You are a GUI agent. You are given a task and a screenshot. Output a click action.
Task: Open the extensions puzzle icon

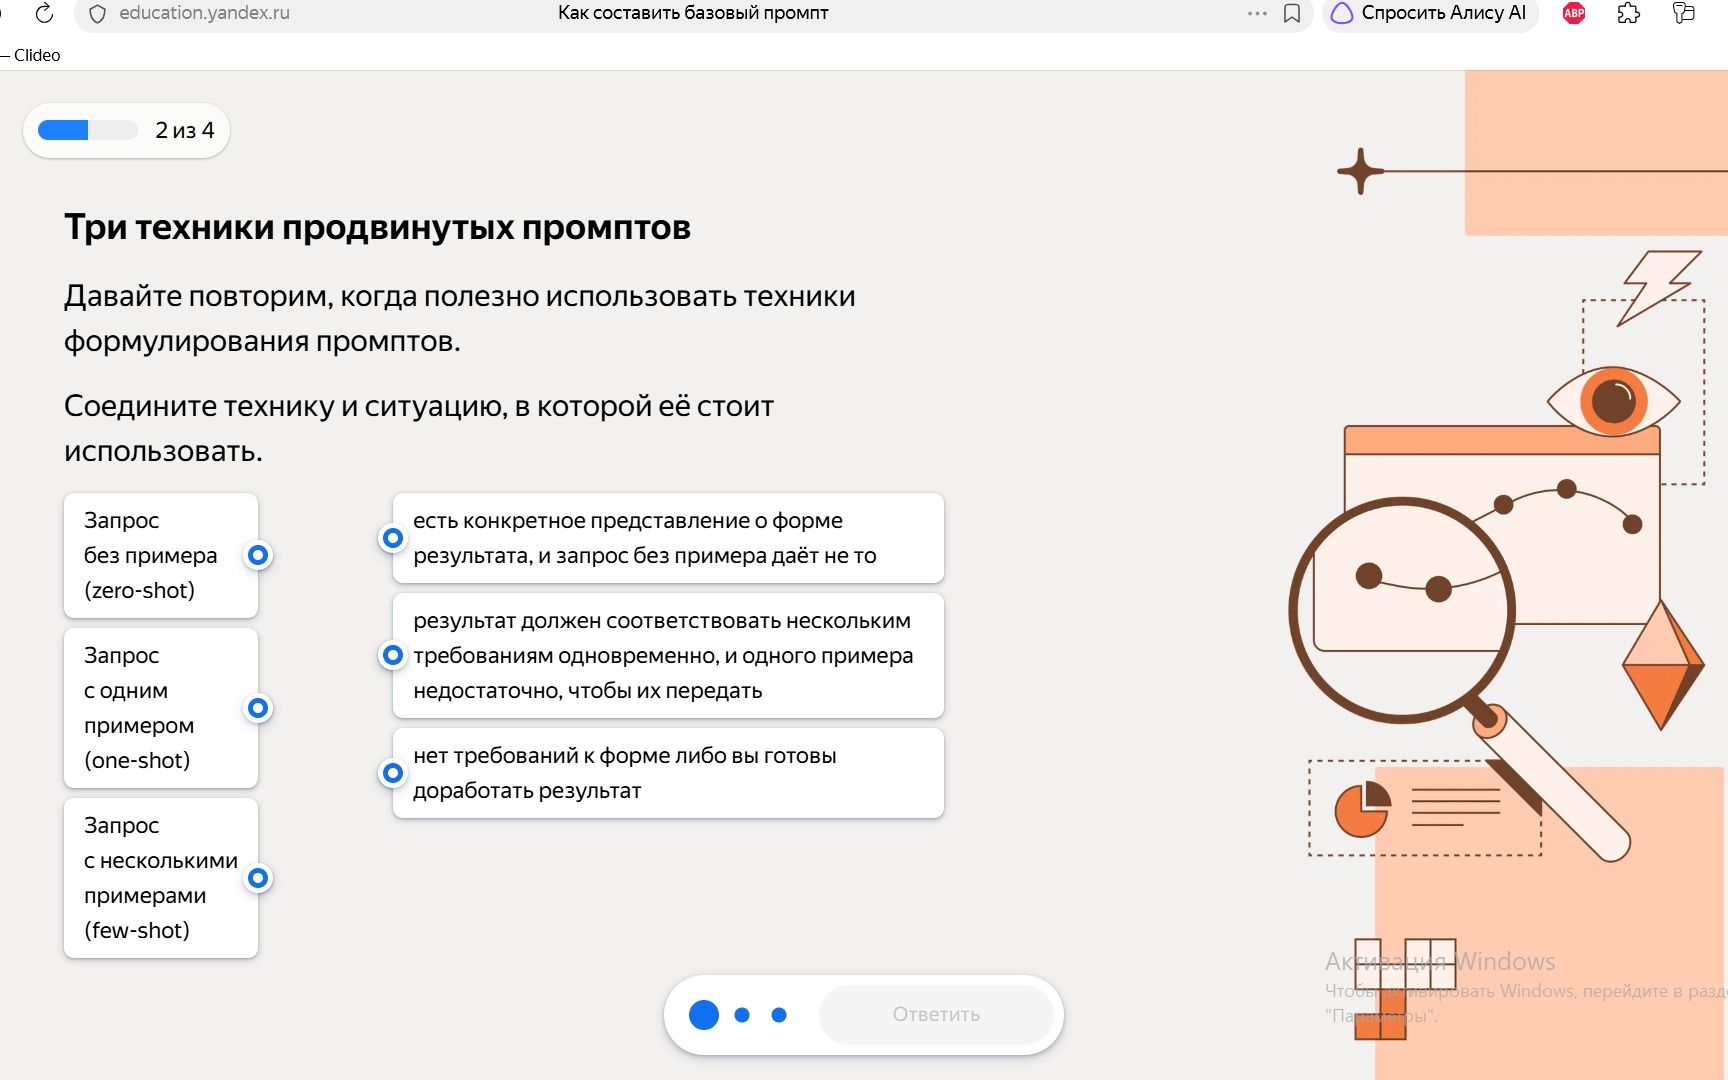(1629, 13)
